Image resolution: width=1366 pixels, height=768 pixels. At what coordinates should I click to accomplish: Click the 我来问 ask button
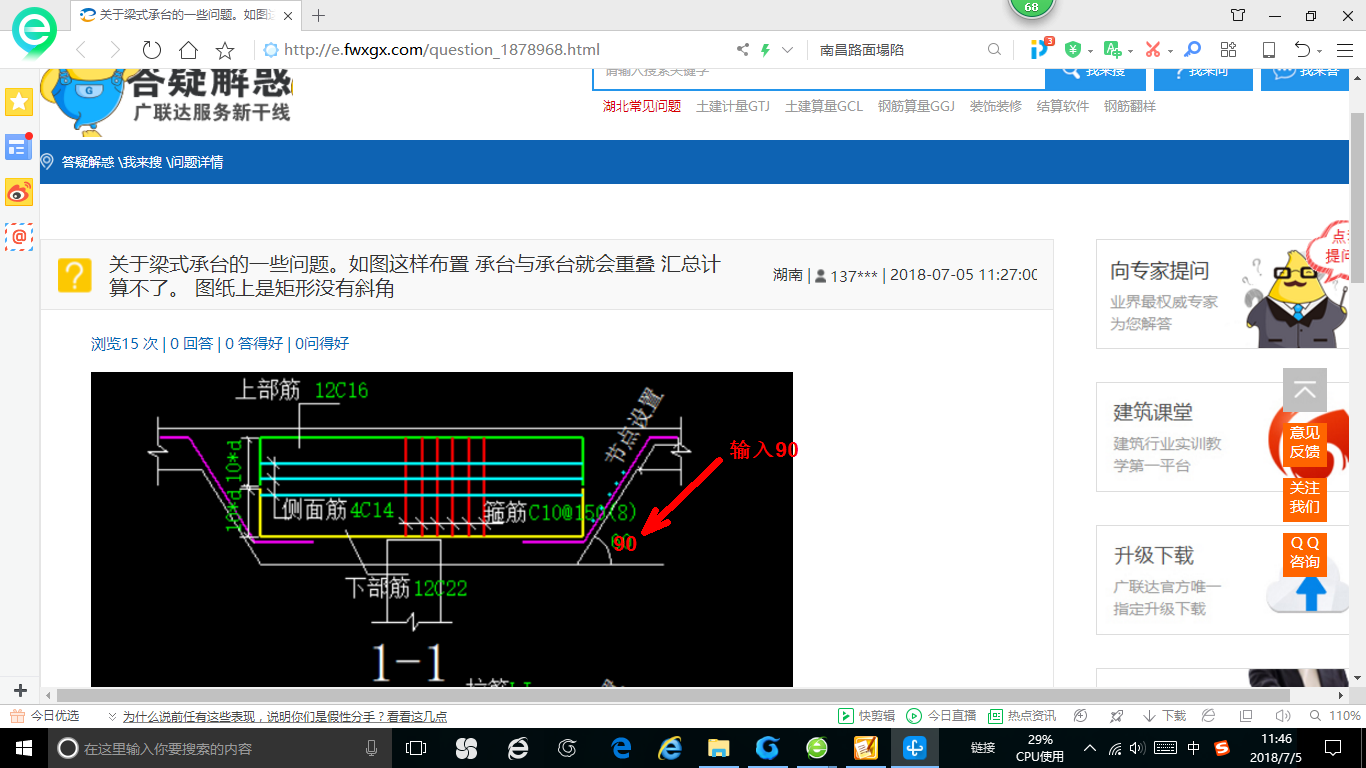click(x=1203, y=79)
